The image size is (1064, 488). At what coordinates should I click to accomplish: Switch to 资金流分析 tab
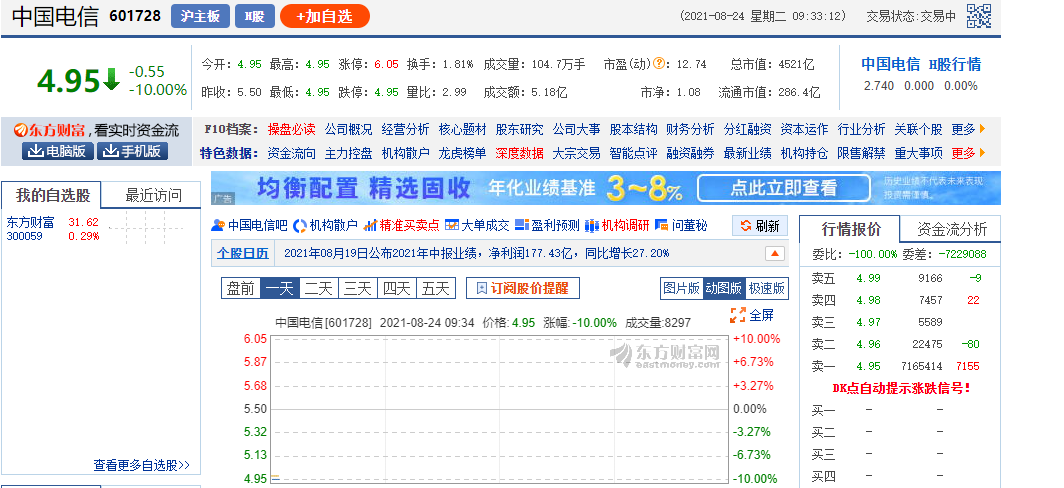(x=951, y=229)
